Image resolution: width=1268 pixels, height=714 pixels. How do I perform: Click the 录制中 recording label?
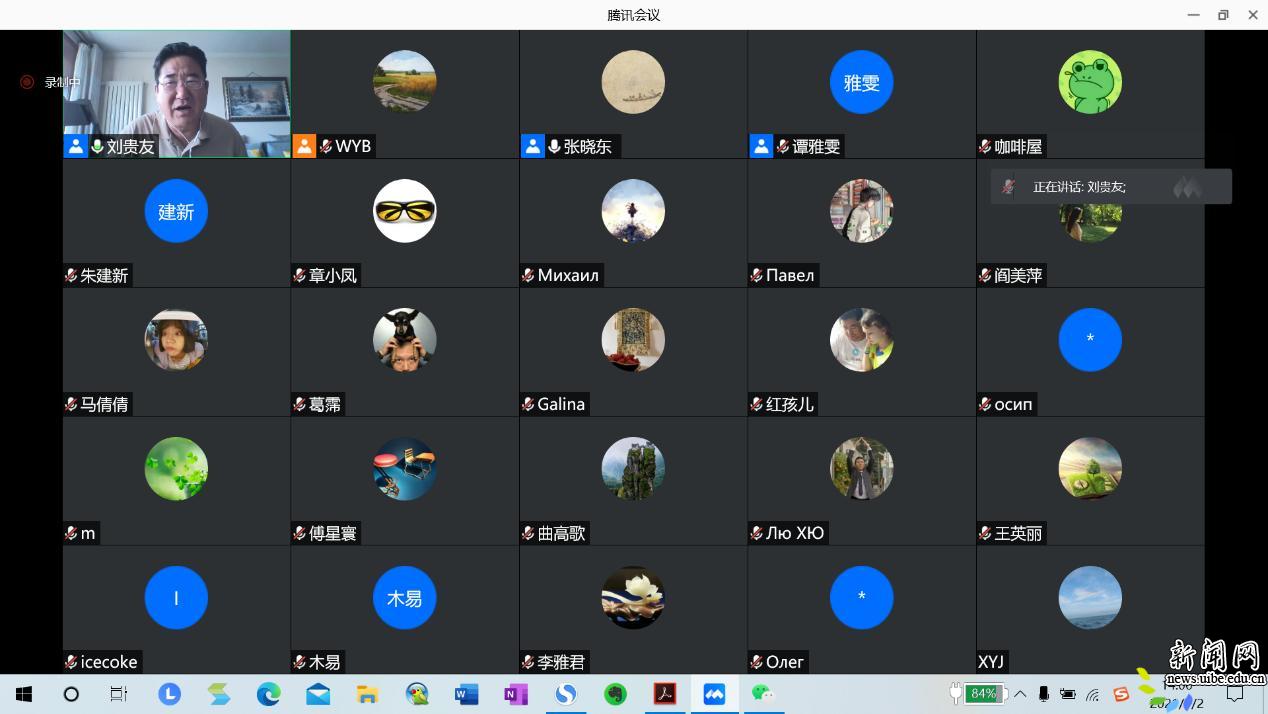(x=62, y=82)
